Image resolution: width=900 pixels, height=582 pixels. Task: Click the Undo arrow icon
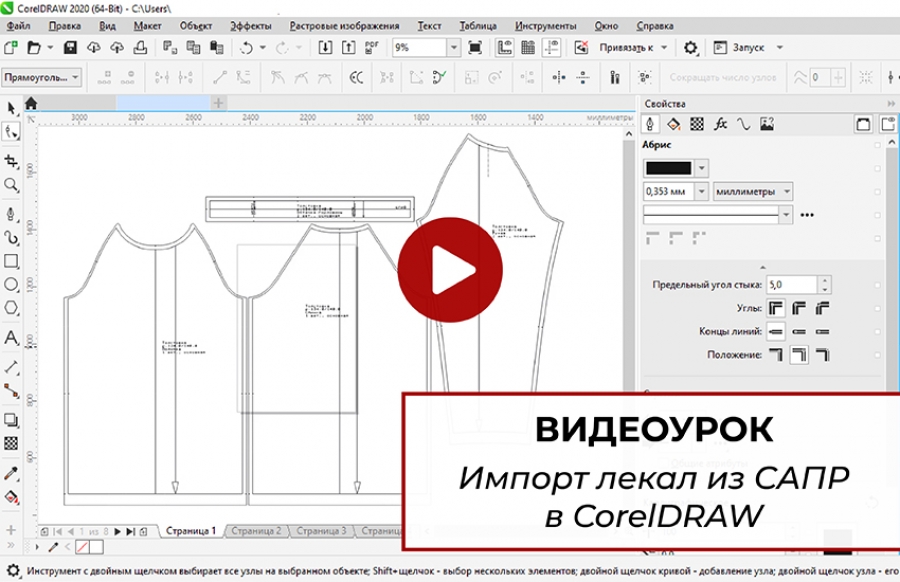pos(246,48)
